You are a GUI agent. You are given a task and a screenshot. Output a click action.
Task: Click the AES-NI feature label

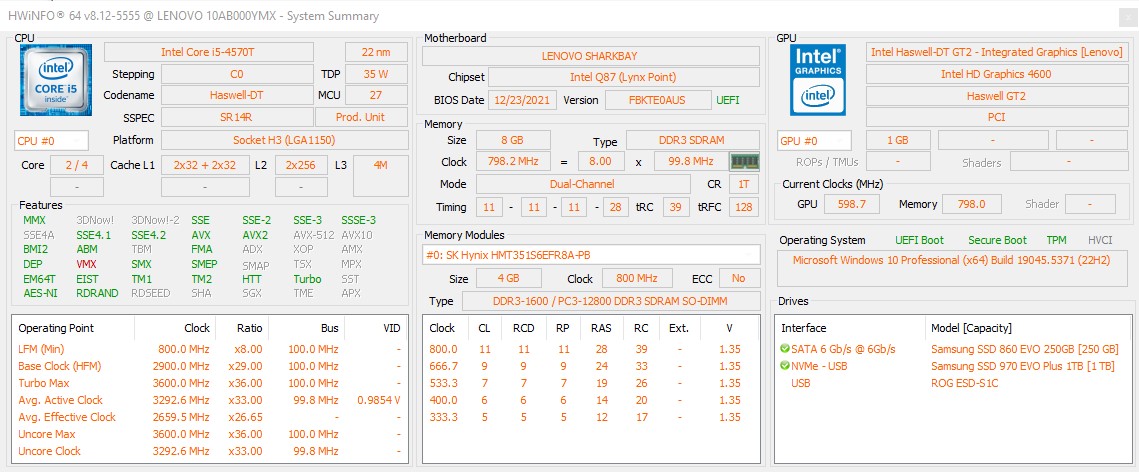[x=40, y=293]
